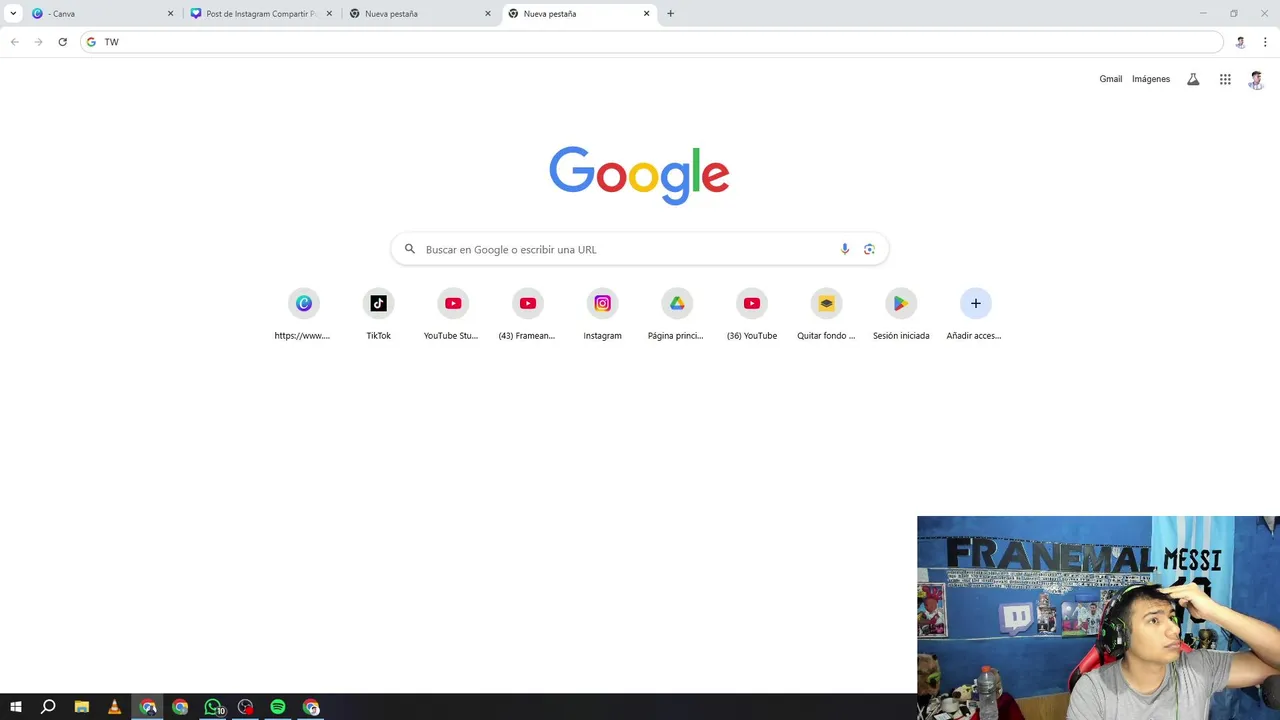The width and height of the screenshot is (1280, 720).
Task: Search by image with Lens icon
Action: (x=869, y=249)
